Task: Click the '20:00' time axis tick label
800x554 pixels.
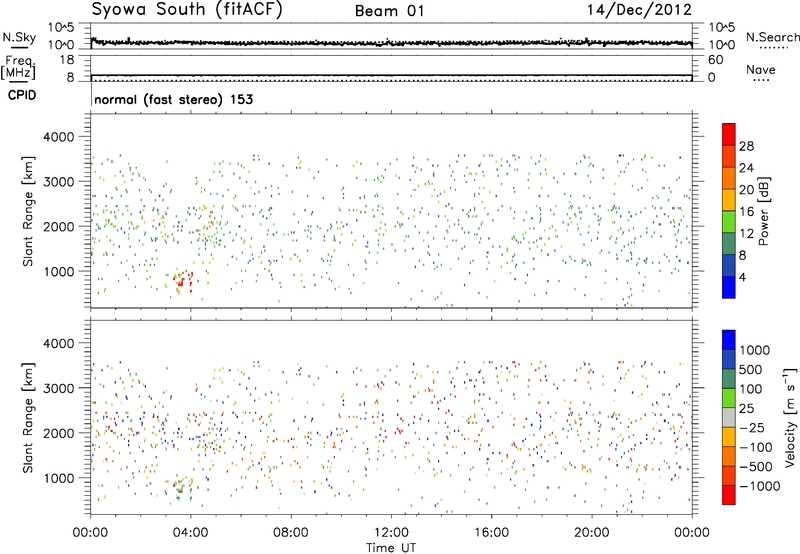Action: pyautogui.click(x=591, y=533)
